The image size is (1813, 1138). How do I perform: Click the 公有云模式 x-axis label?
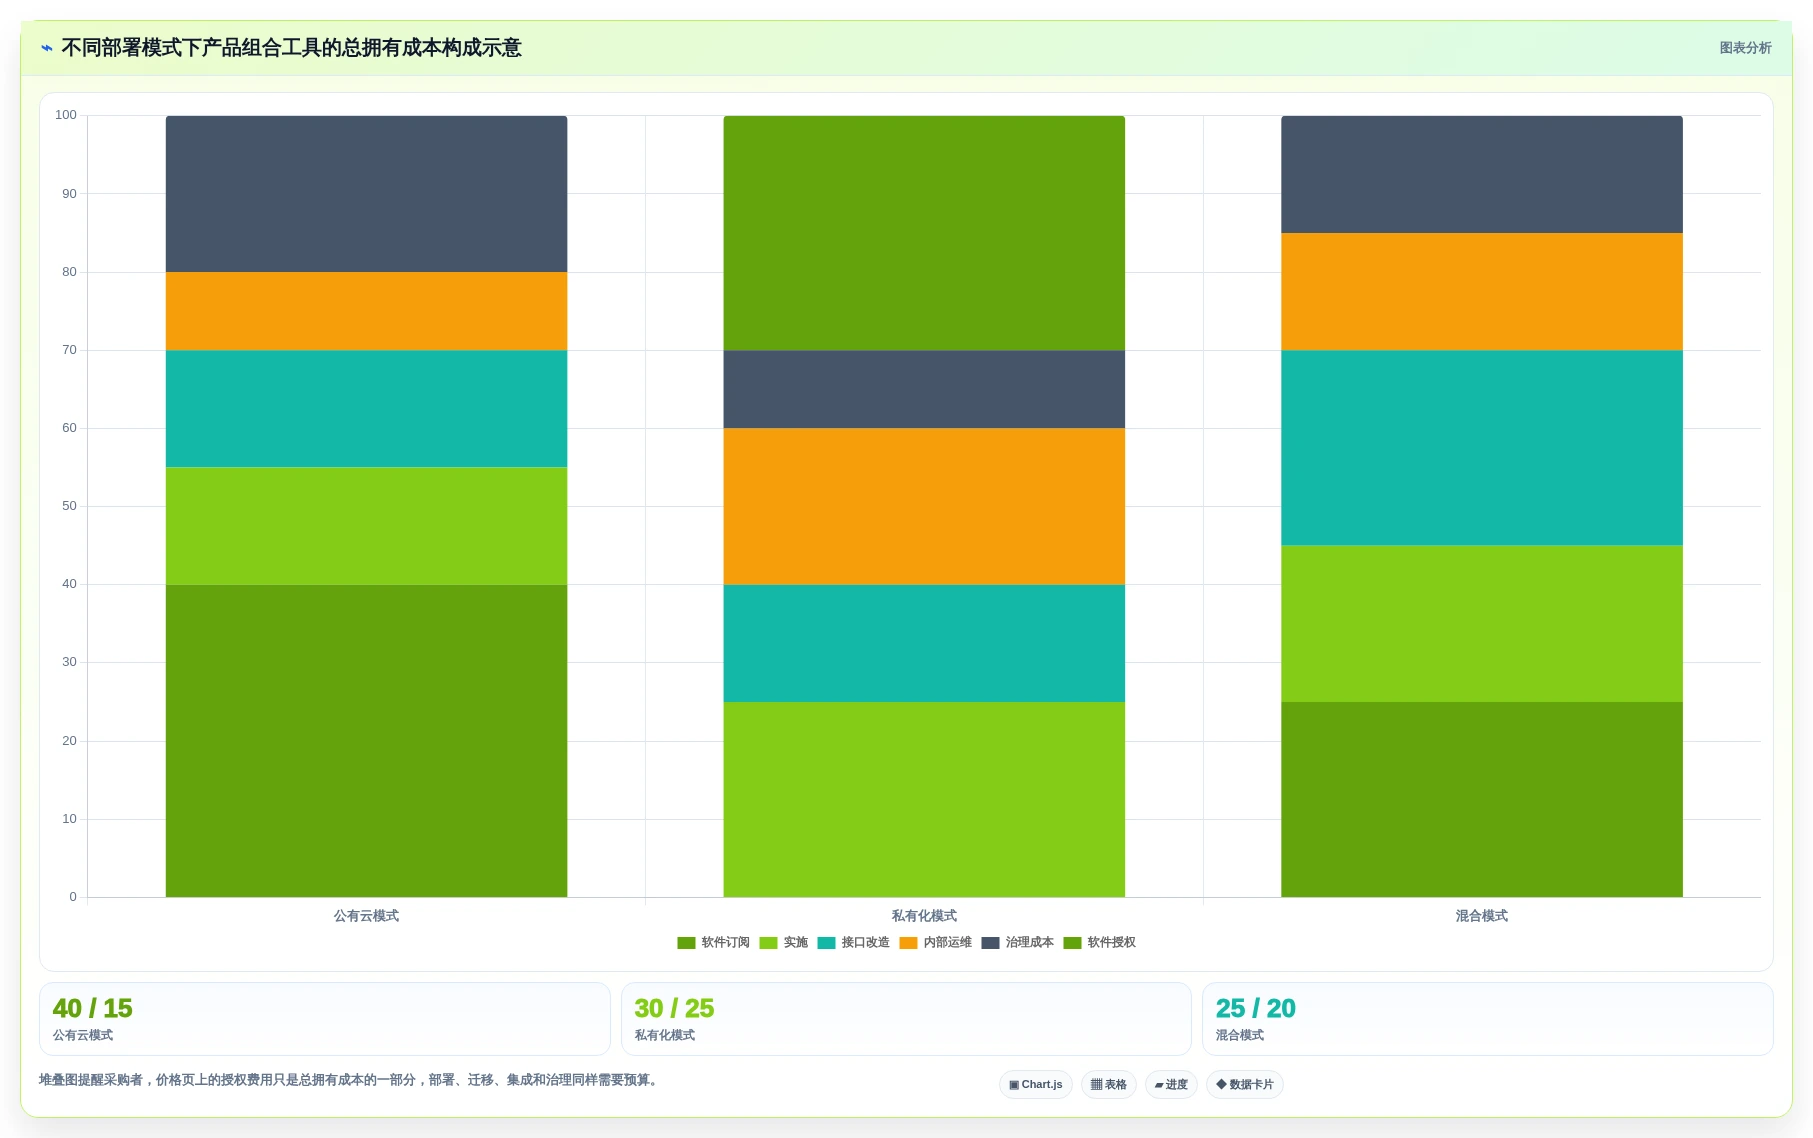pyautogui.click(x=366, y=916)
